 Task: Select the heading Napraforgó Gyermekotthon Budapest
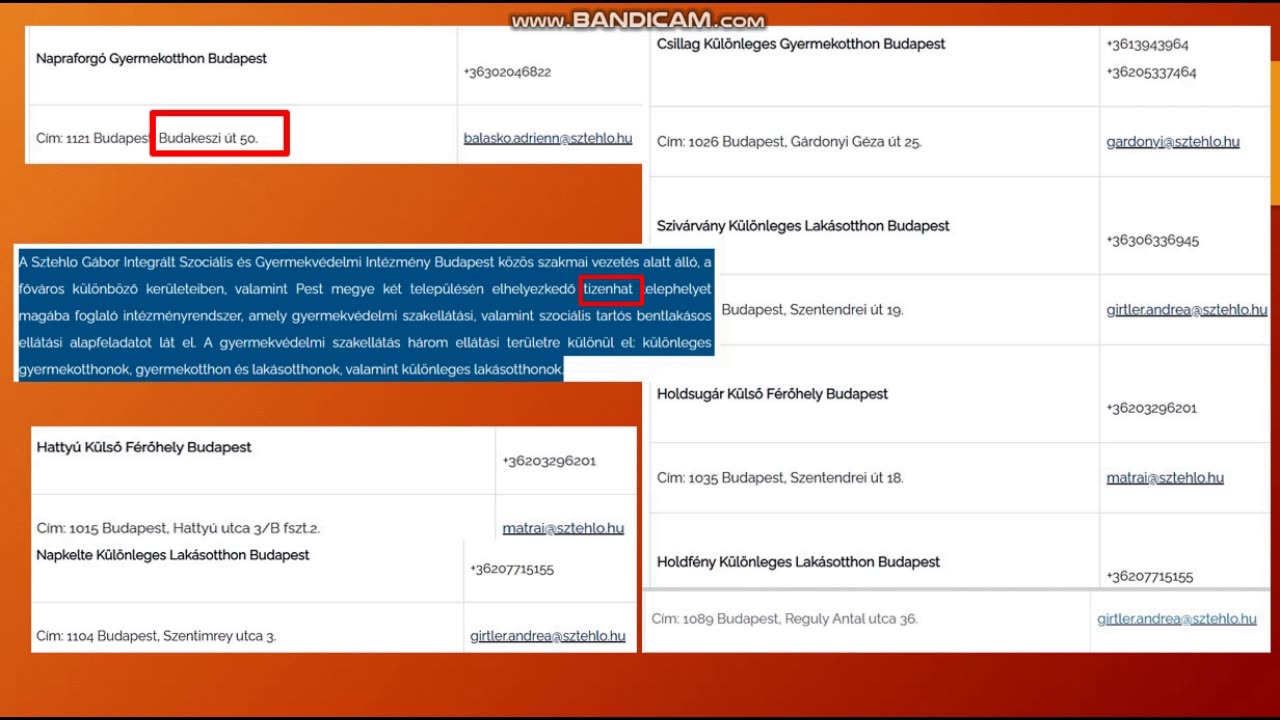pos(152,59)
